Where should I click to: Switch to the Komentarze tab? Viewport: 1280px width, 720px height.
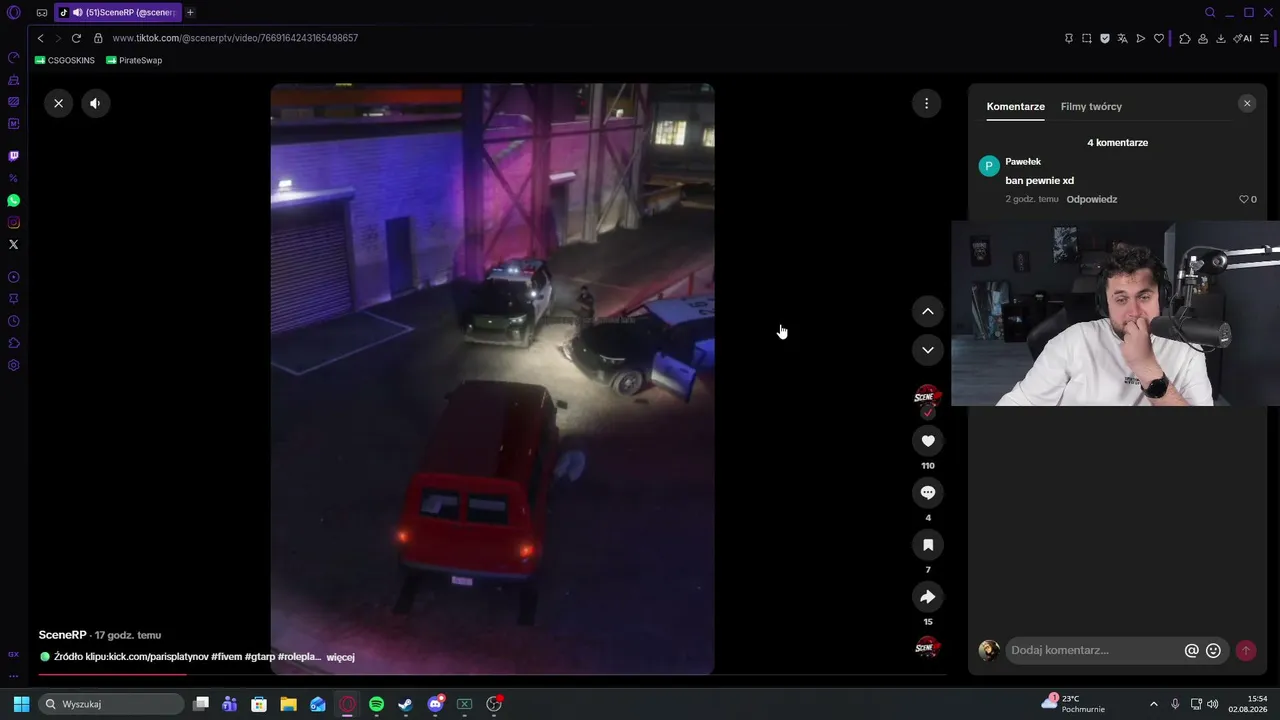[x=1016, y=106]
